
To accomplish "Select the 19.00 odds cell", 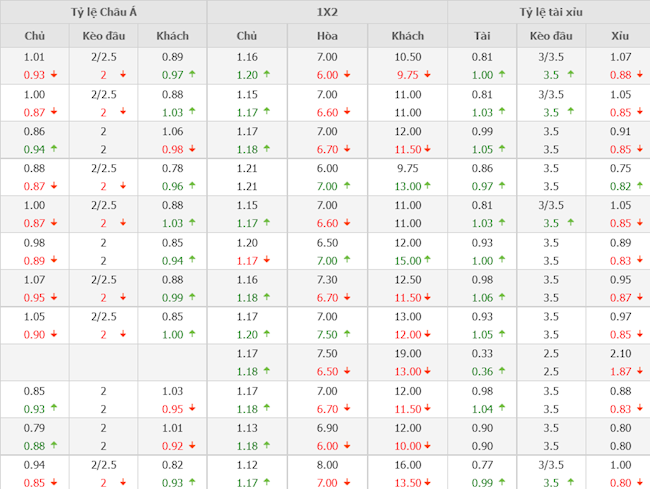I will [x=407, y=353].
